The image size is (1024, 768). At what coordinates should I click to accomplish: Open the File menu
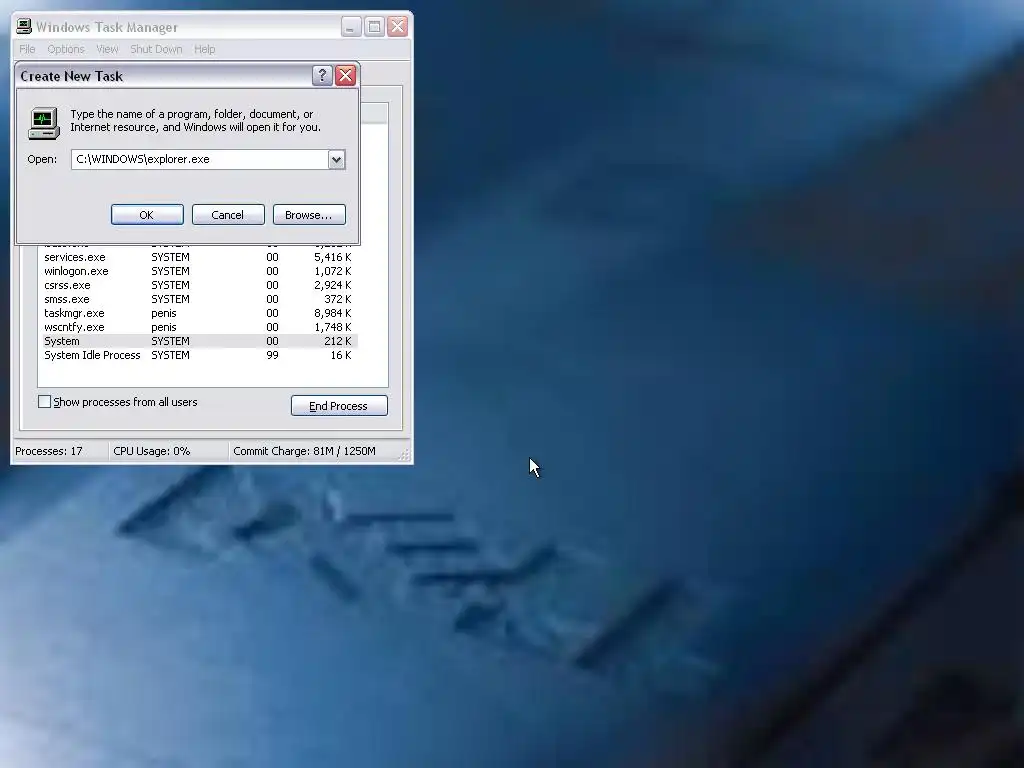[27, 49]
